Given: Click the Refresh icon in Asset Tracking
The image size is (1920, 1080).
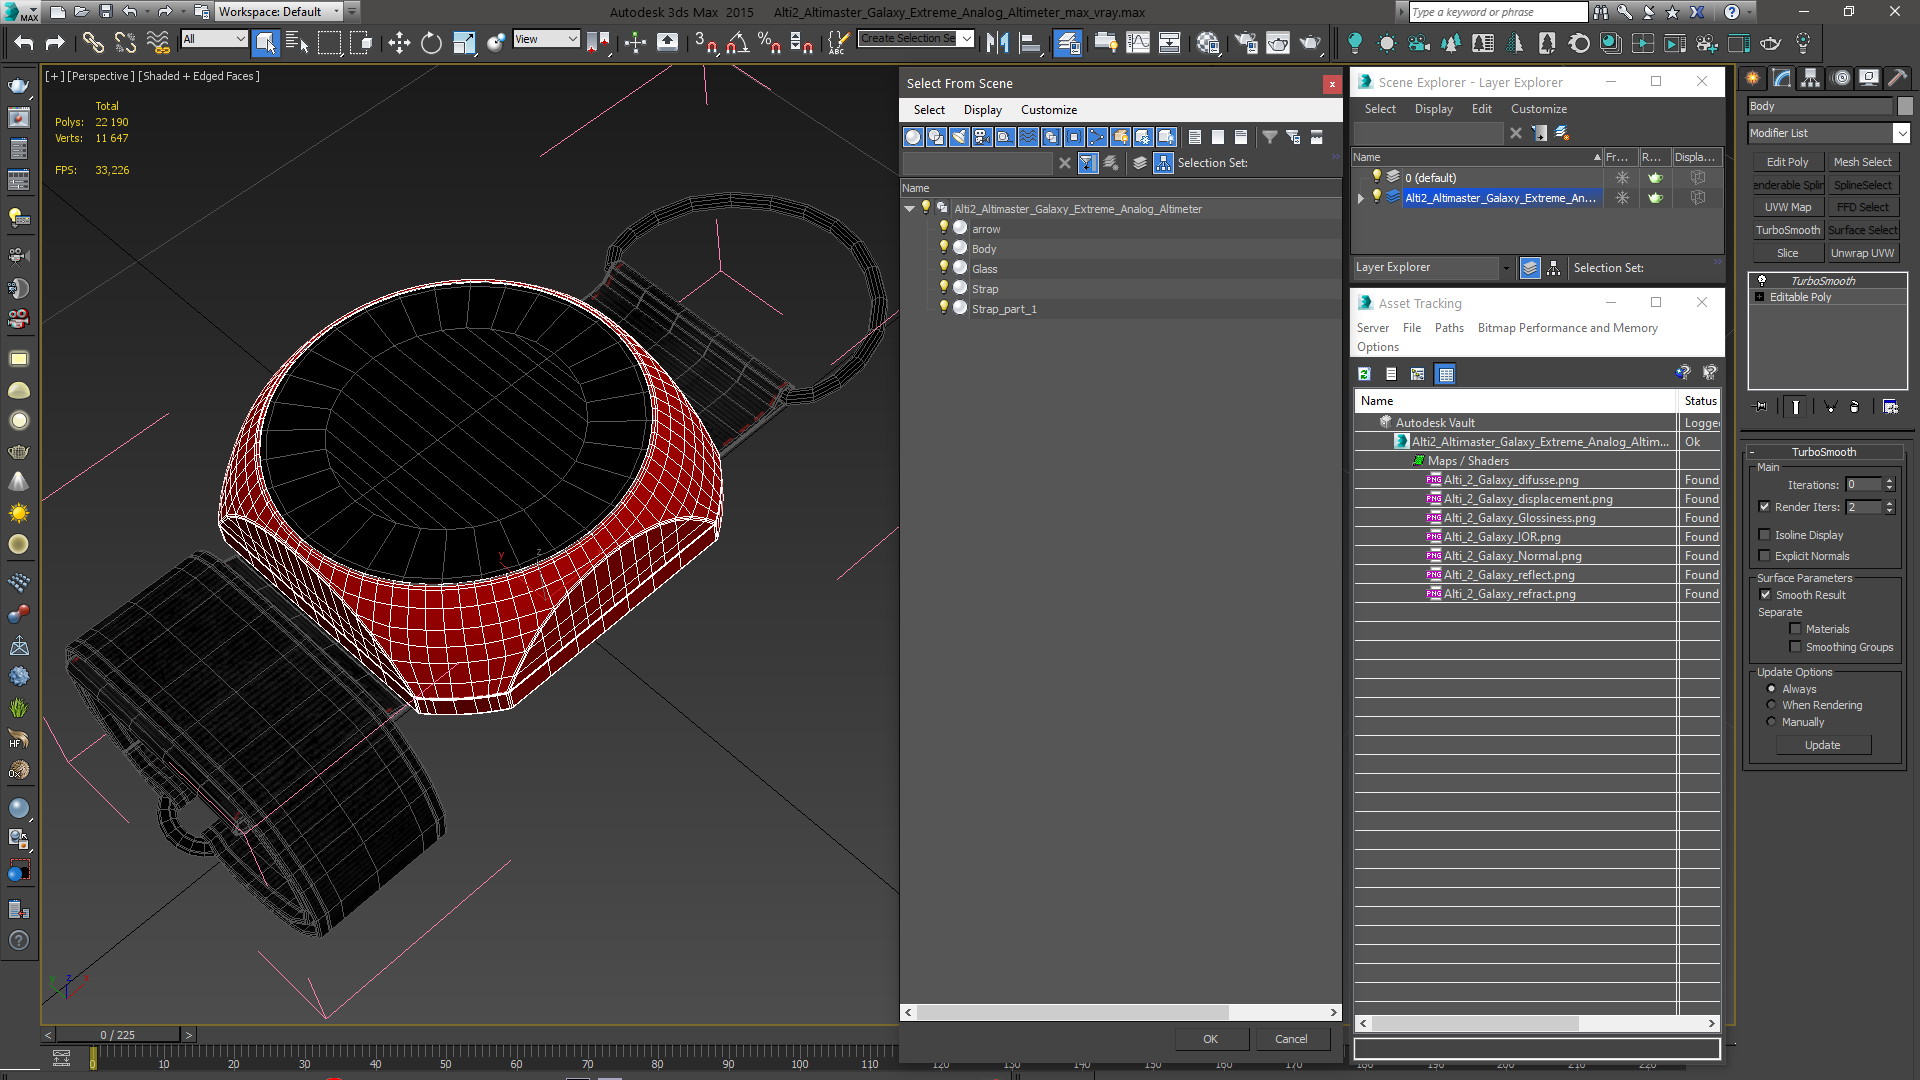Looking at the screenshot, I should point(1364,373).
